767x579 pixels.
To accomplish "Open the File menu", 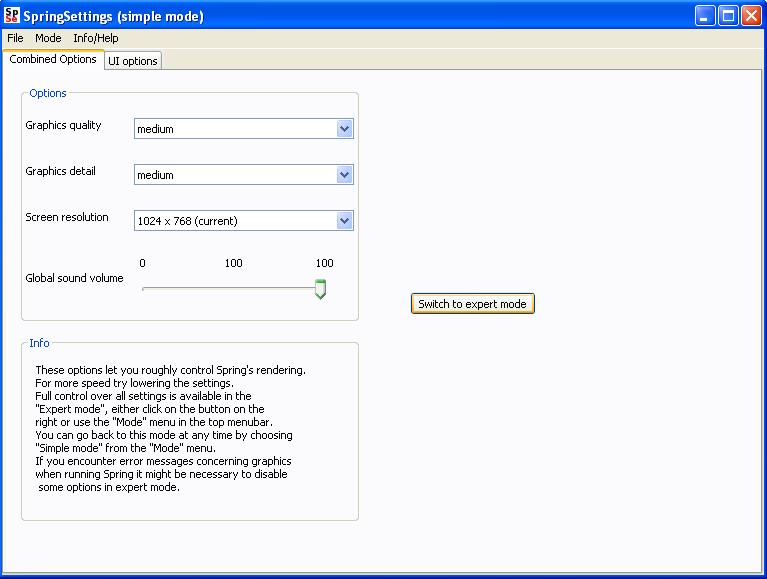I will (x=15, y=38).
